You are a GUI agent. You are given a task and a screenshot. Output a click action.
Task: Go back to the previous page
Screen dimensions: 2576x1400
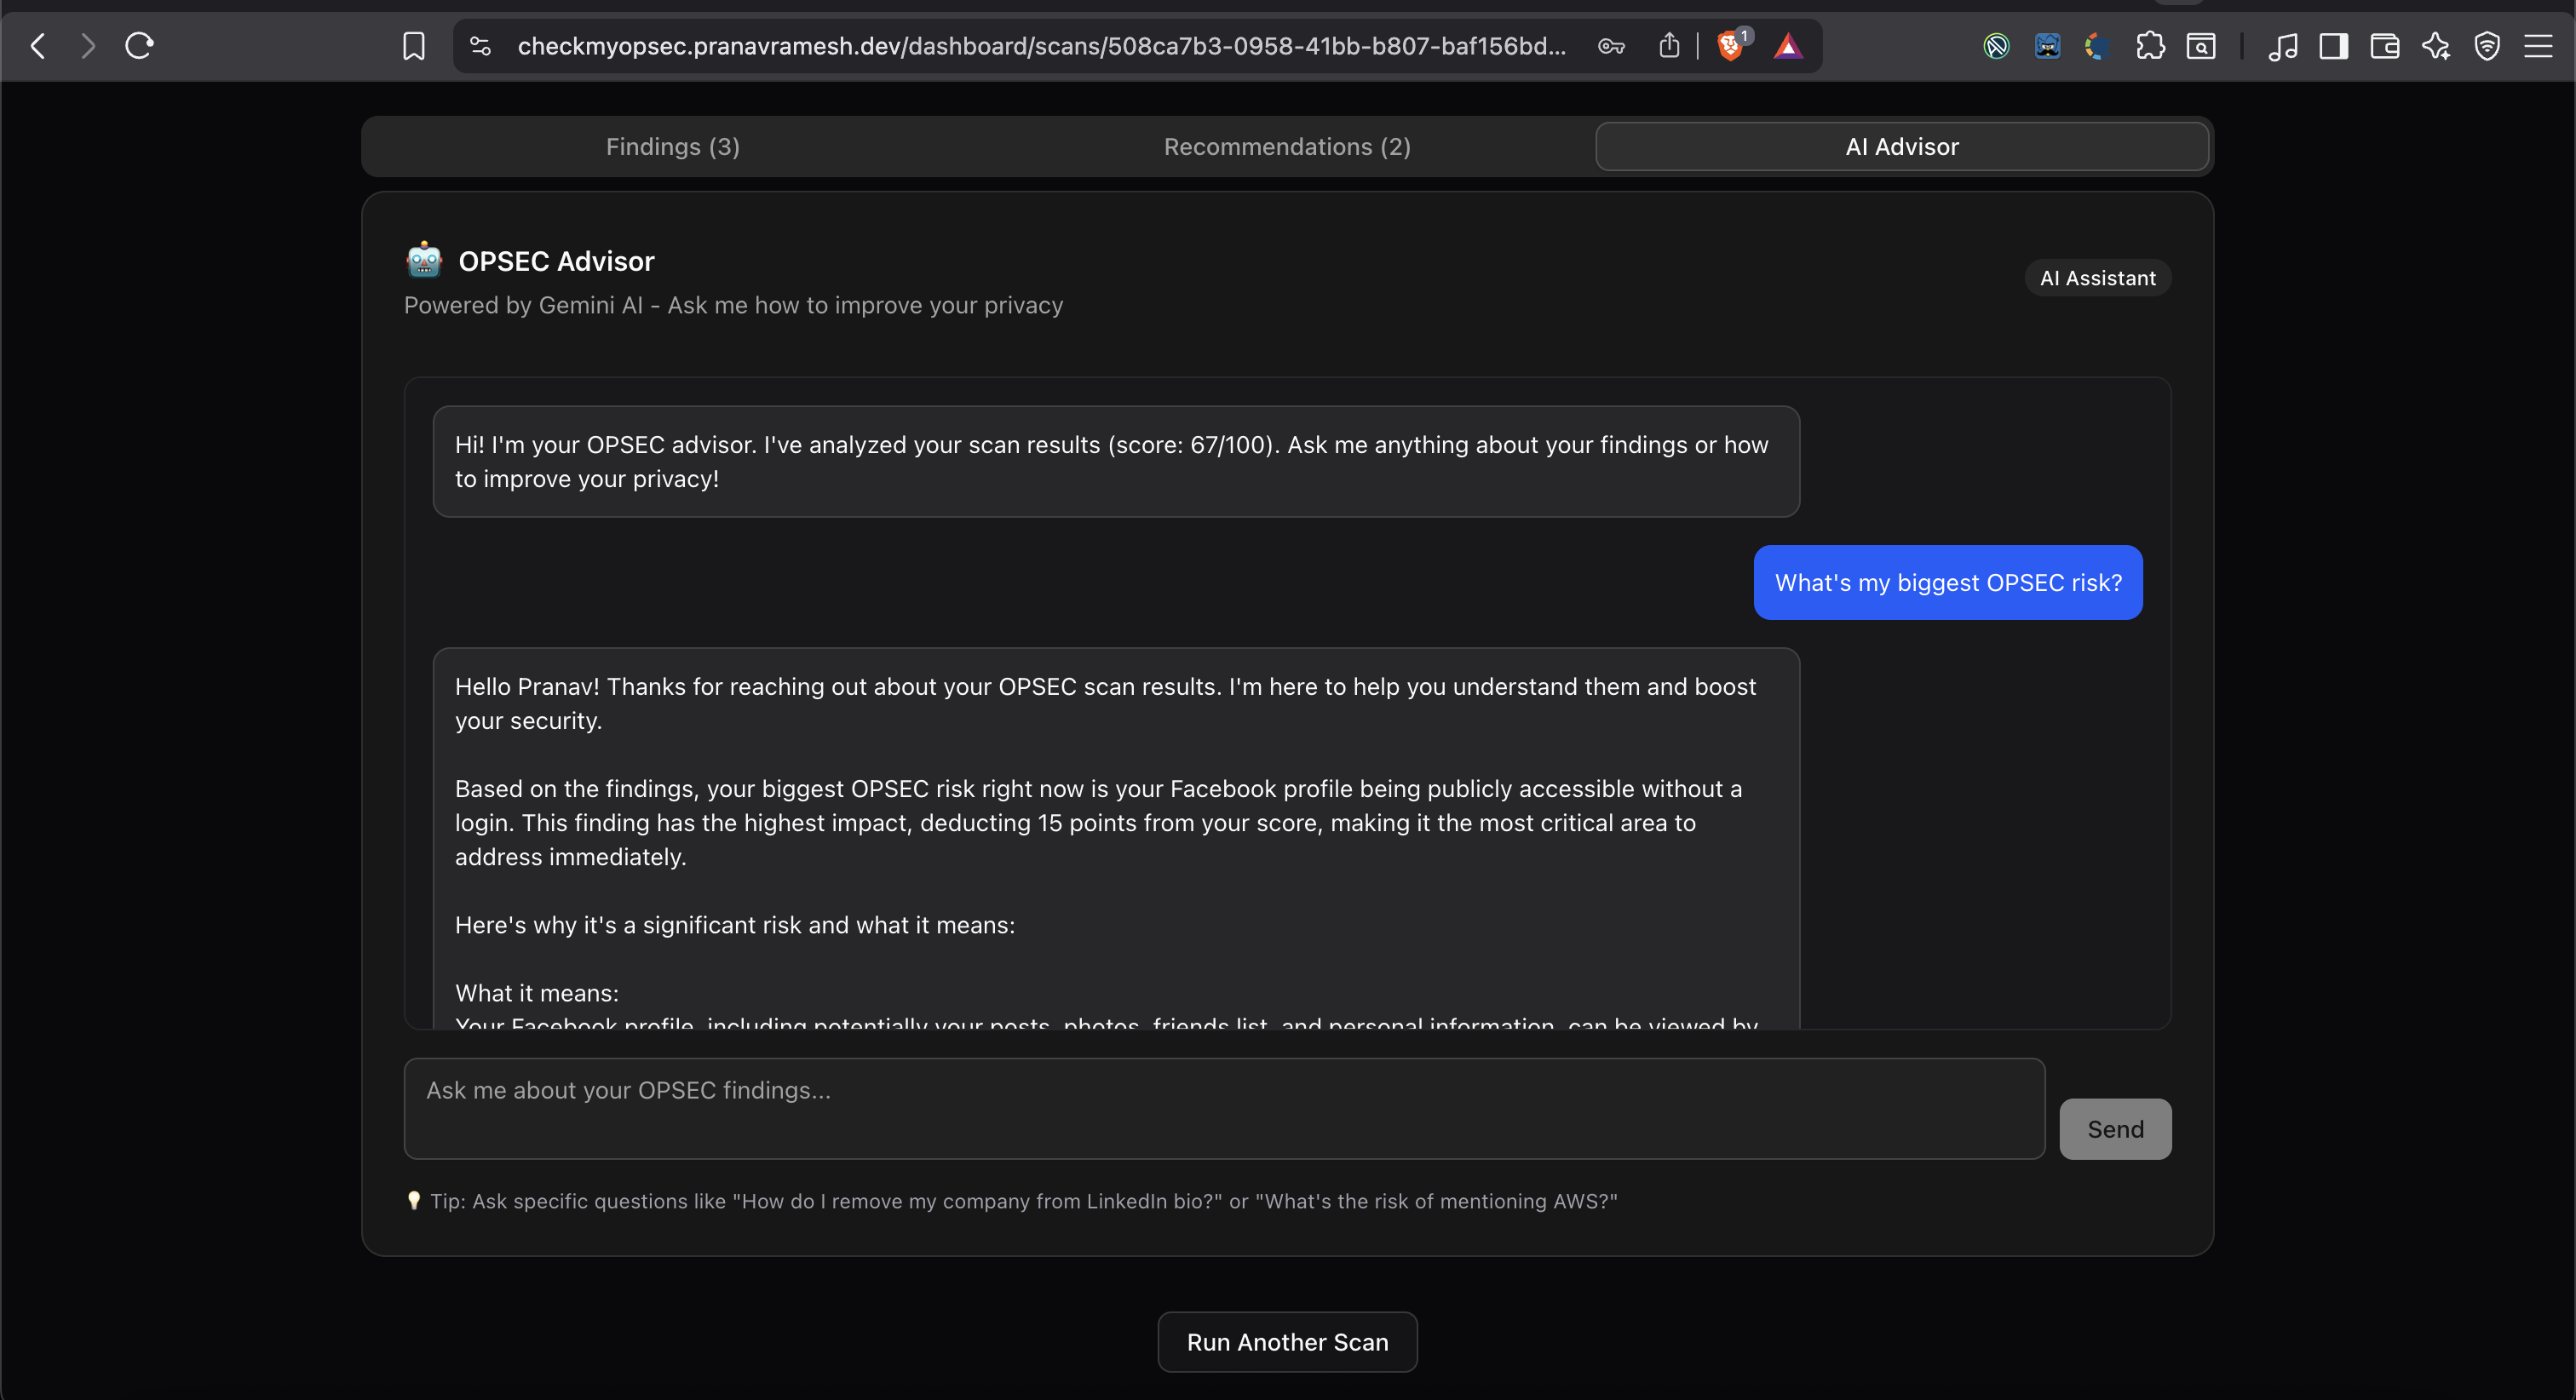tap(38, 46)
